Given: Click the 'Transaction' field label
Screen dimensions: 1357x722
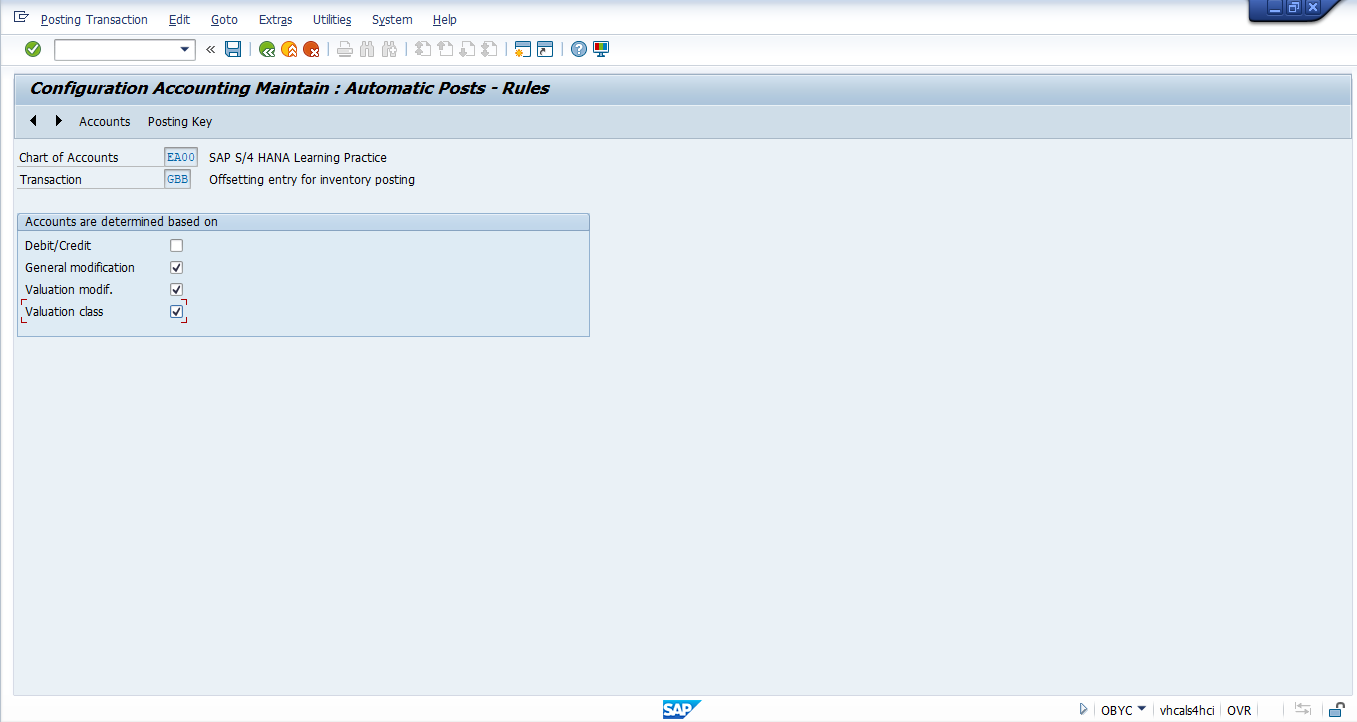Looking at the screenshot, I should pos(51,180).
